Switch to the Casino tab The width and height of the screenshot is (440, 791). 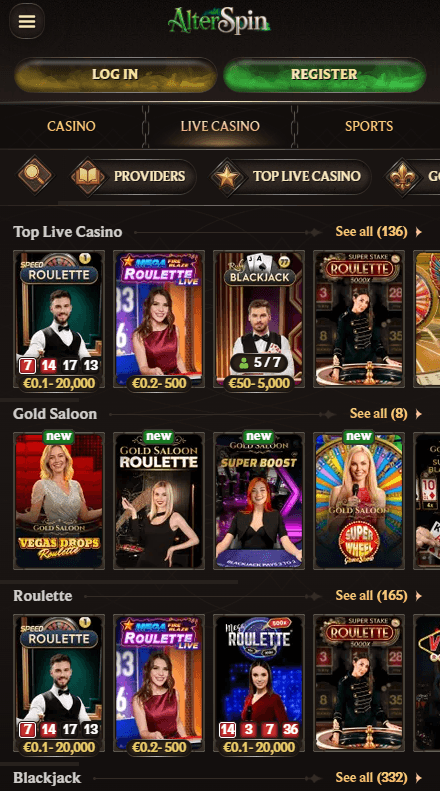(x=71, y=126)
